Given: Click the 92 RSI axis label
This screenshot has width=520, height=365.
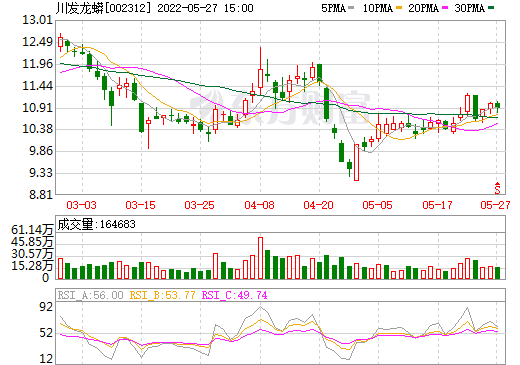Looking at the screenshot, I should click(46, 307).
